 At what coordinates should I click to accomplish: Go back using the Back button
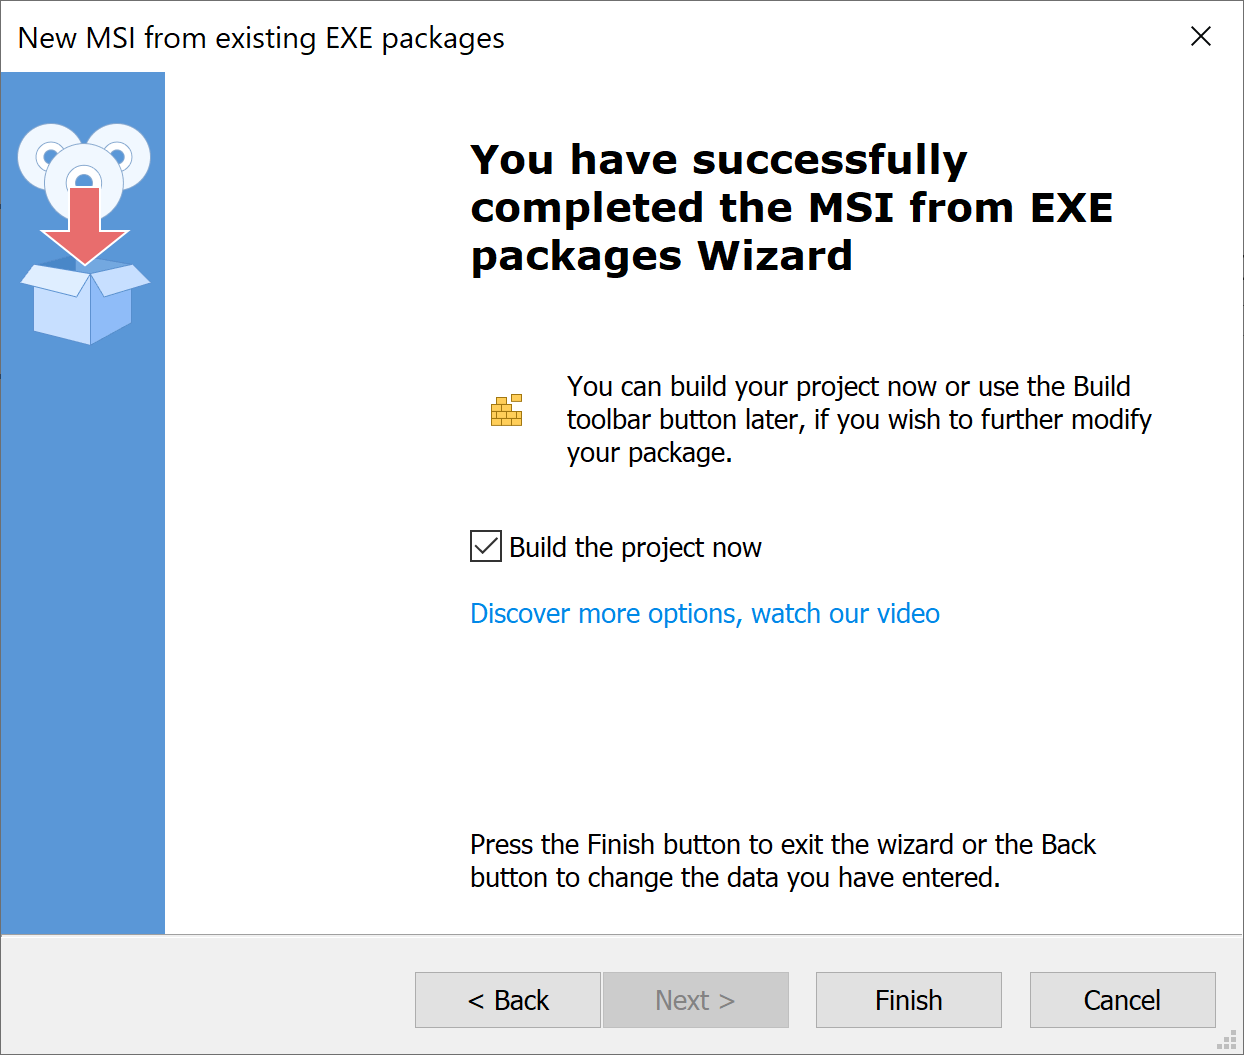click(x=507, y=1000)
